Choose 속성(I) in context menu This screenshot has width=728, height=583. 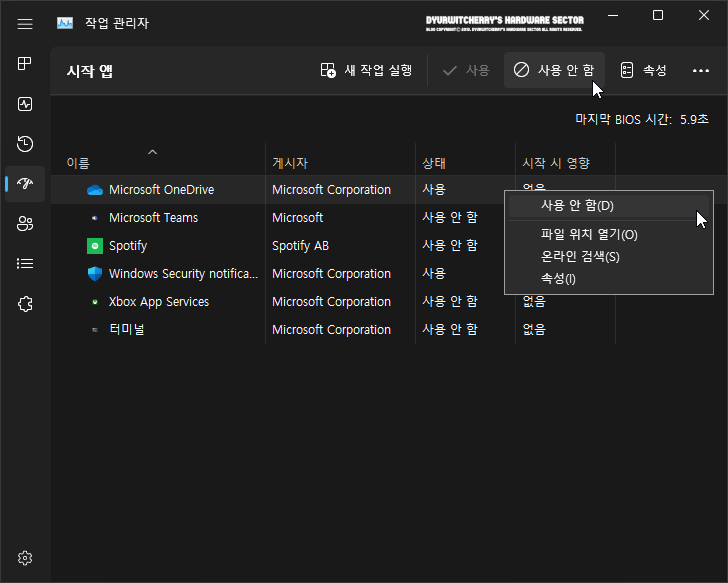tap(608, 279)
